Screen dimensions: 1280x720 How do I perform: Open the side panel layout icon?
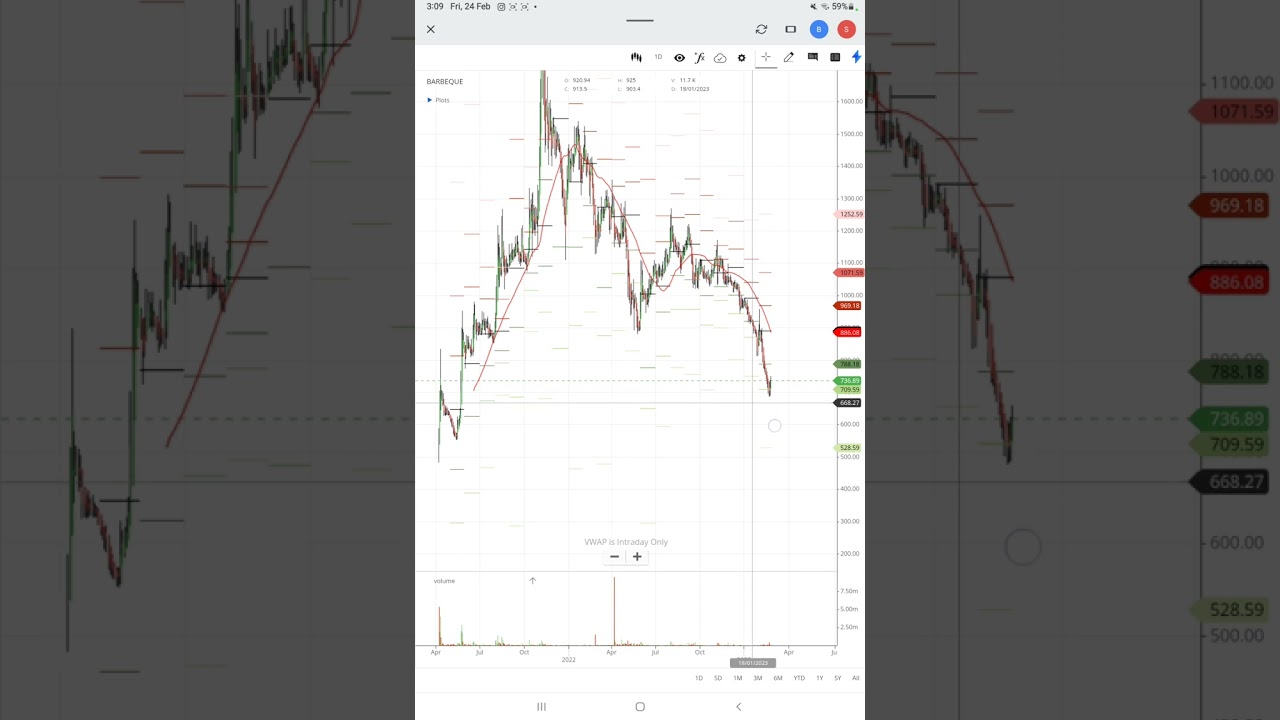[x=835, y=57]
